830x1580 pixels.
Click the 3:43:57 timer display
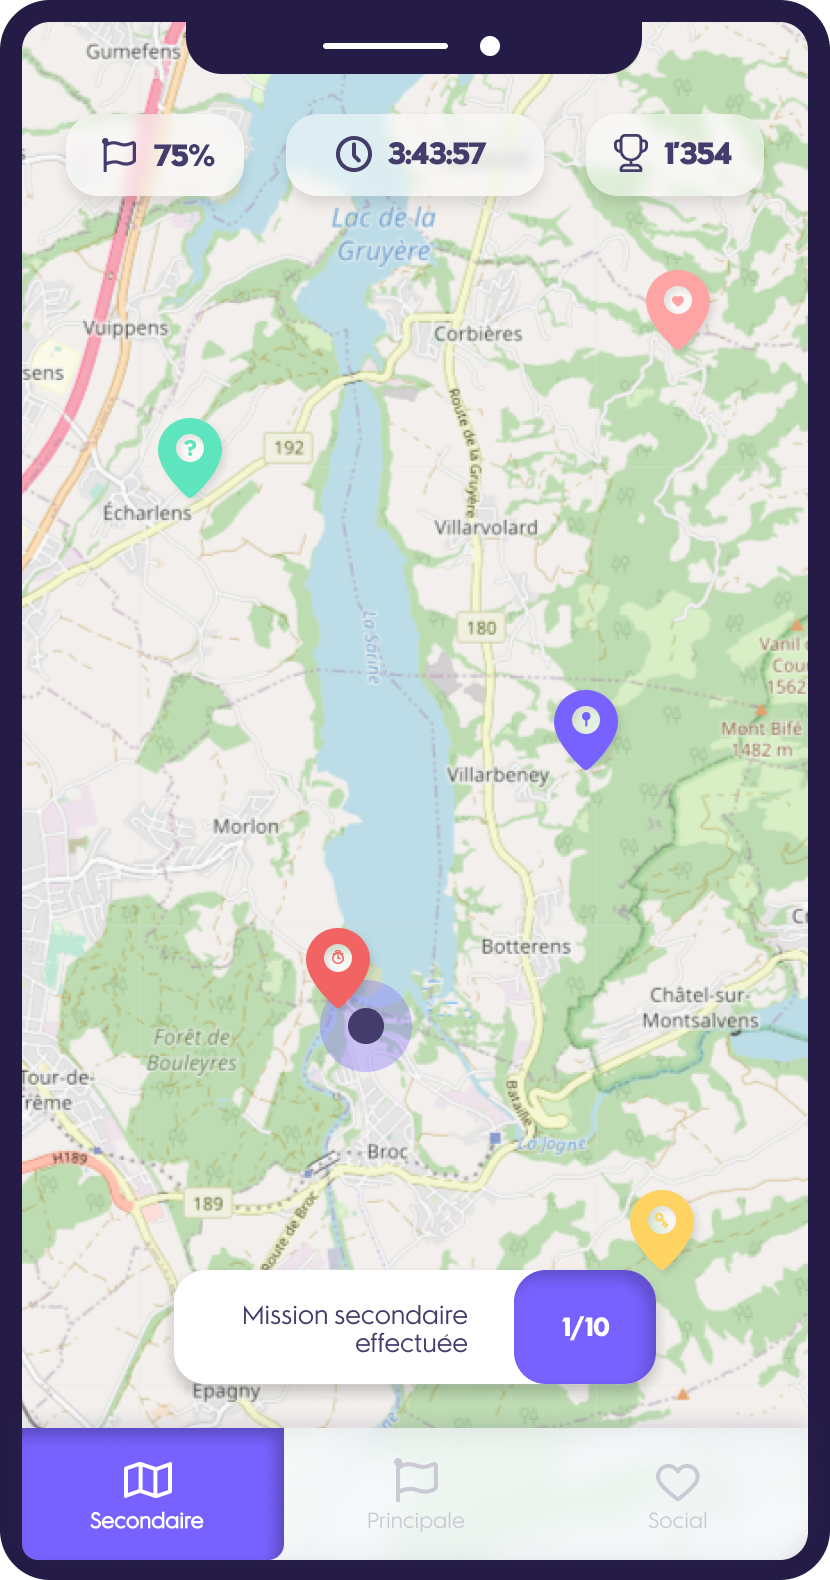pyautogui.click(x=437, y=154)
